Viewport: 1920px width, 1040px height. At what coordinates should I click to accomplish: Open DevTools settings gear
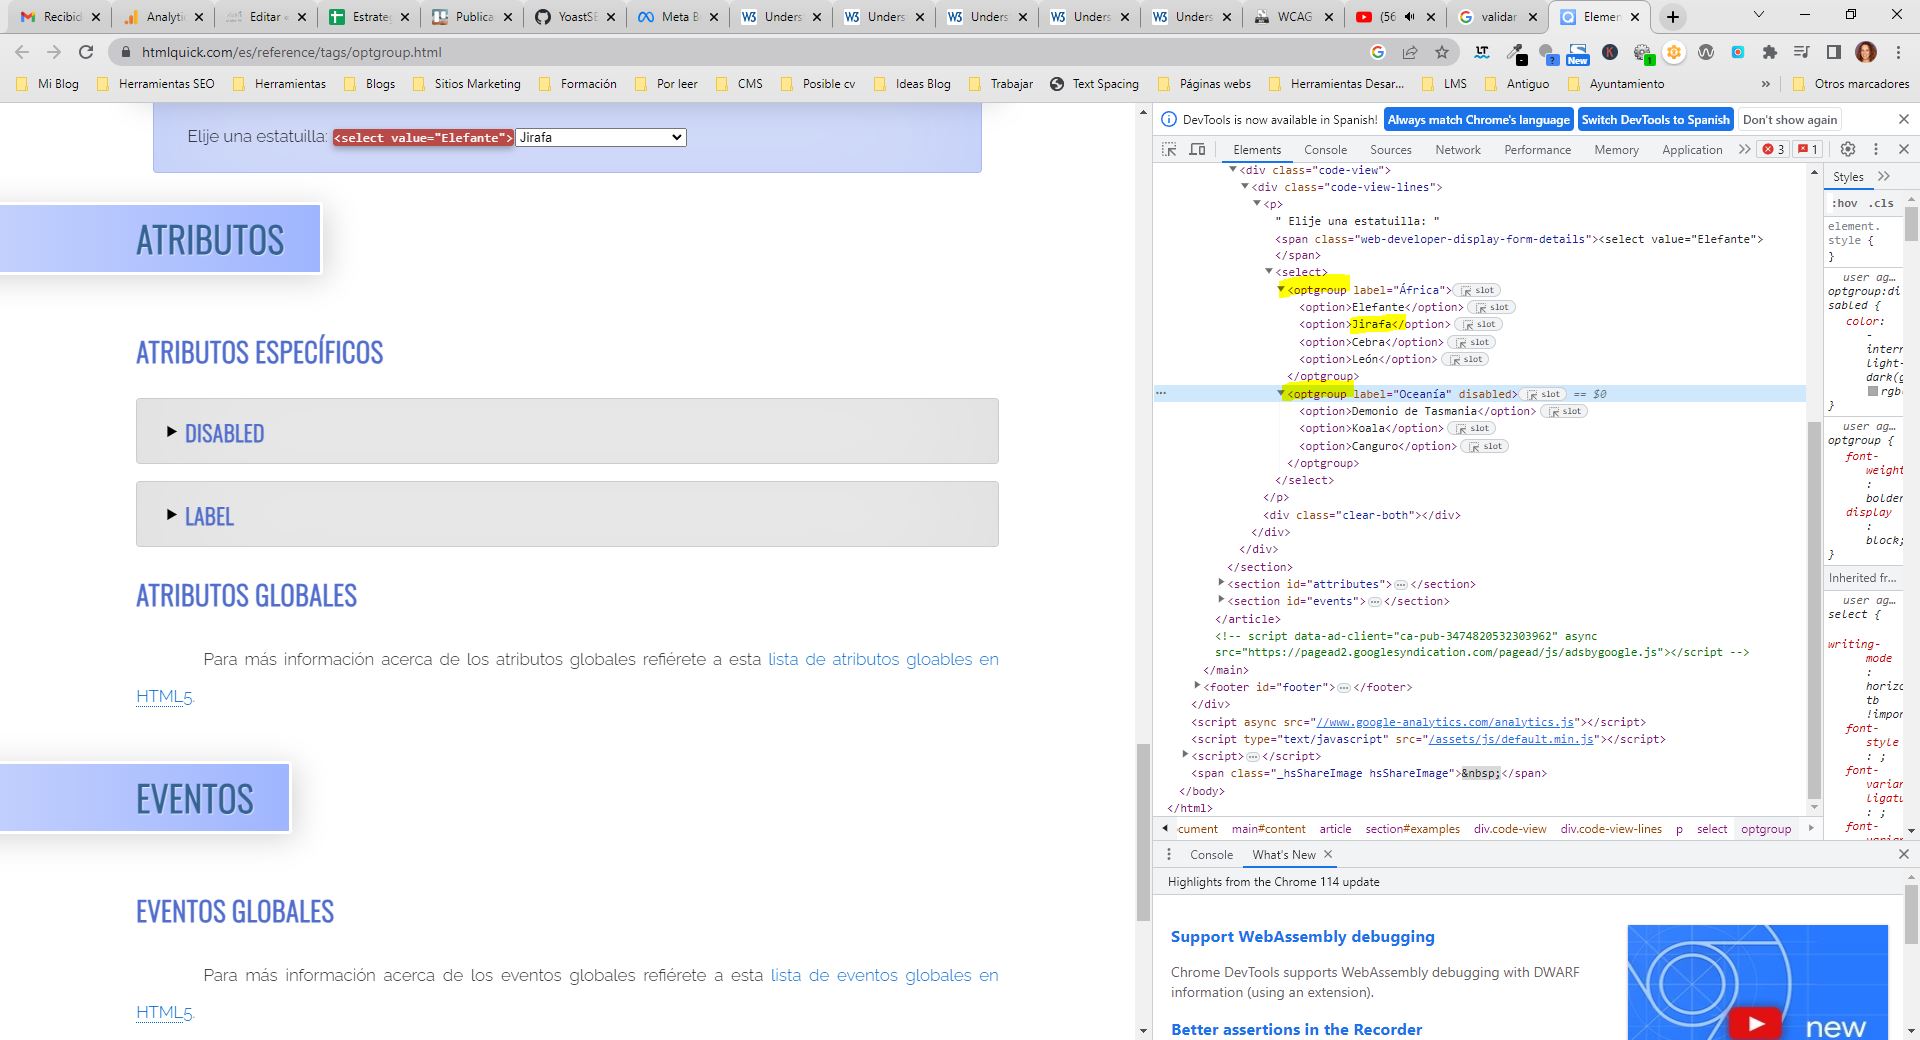pyautogui.click(x=1848, y=149)
